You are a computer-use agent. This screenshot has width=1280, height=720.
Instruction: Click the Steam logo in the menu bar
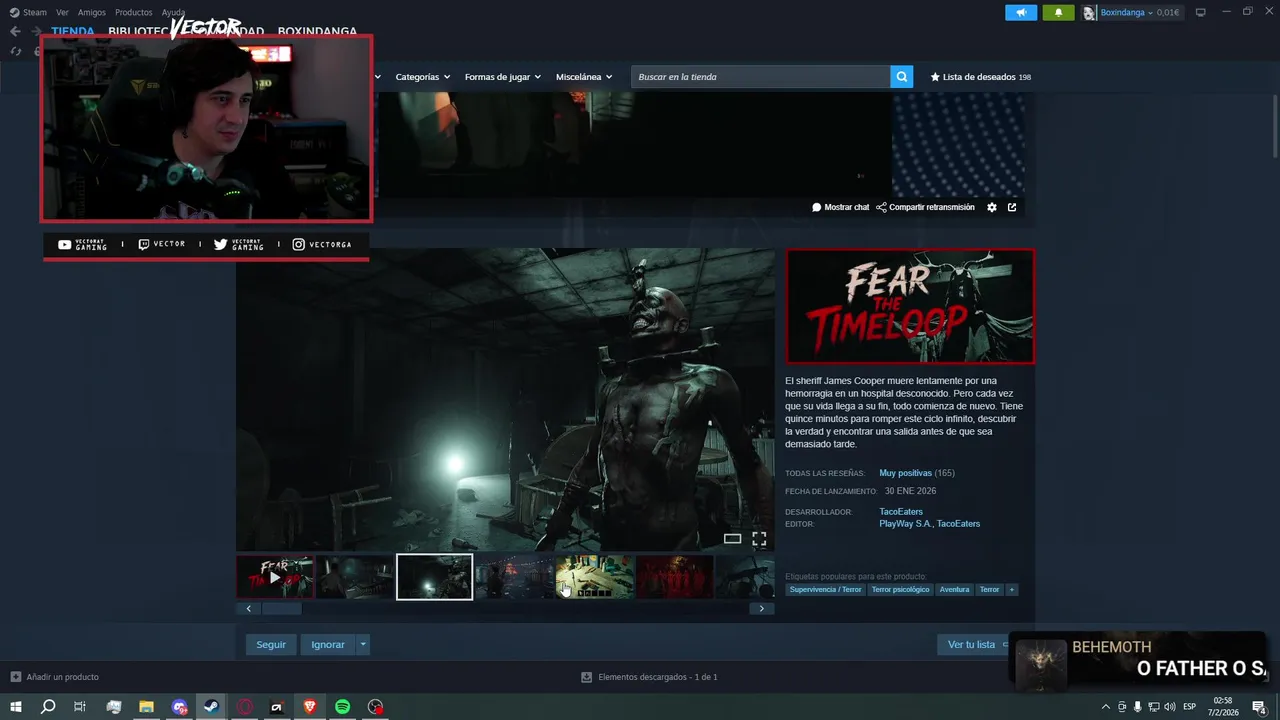(x=14, y=12)
